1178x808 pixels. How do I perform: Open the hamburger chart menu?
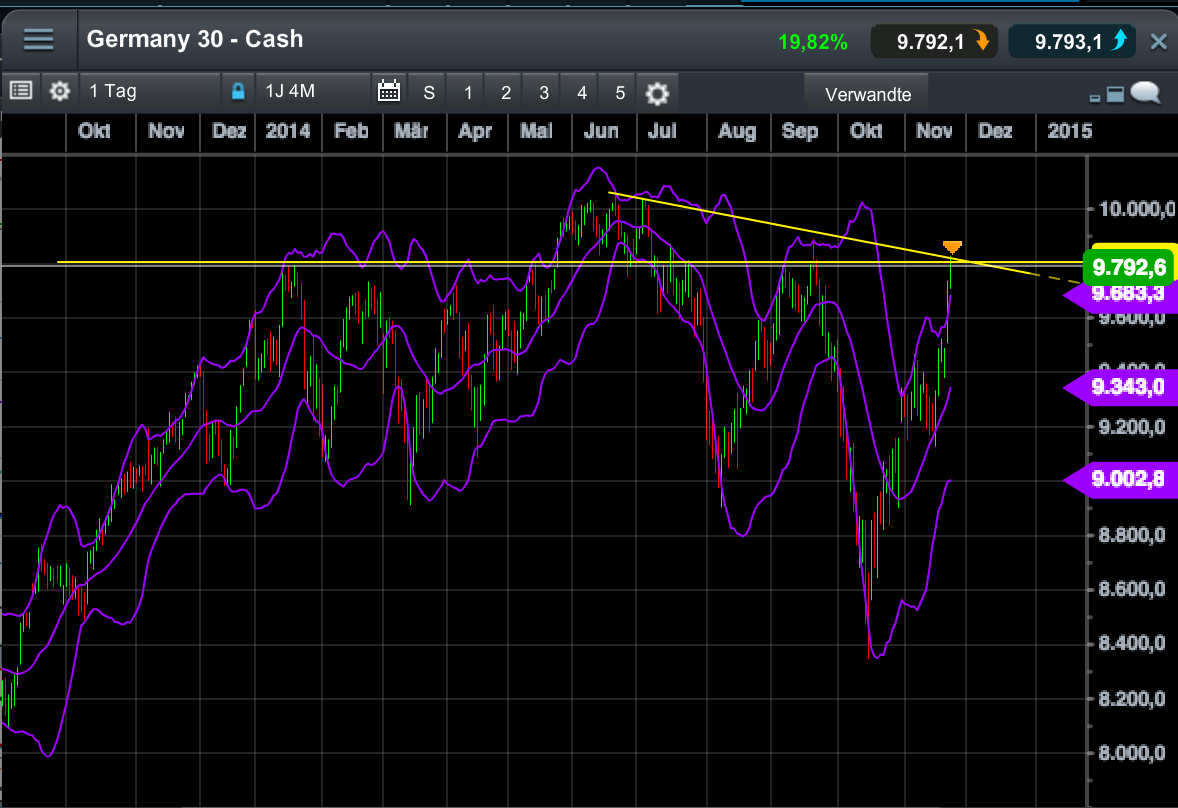38,39
